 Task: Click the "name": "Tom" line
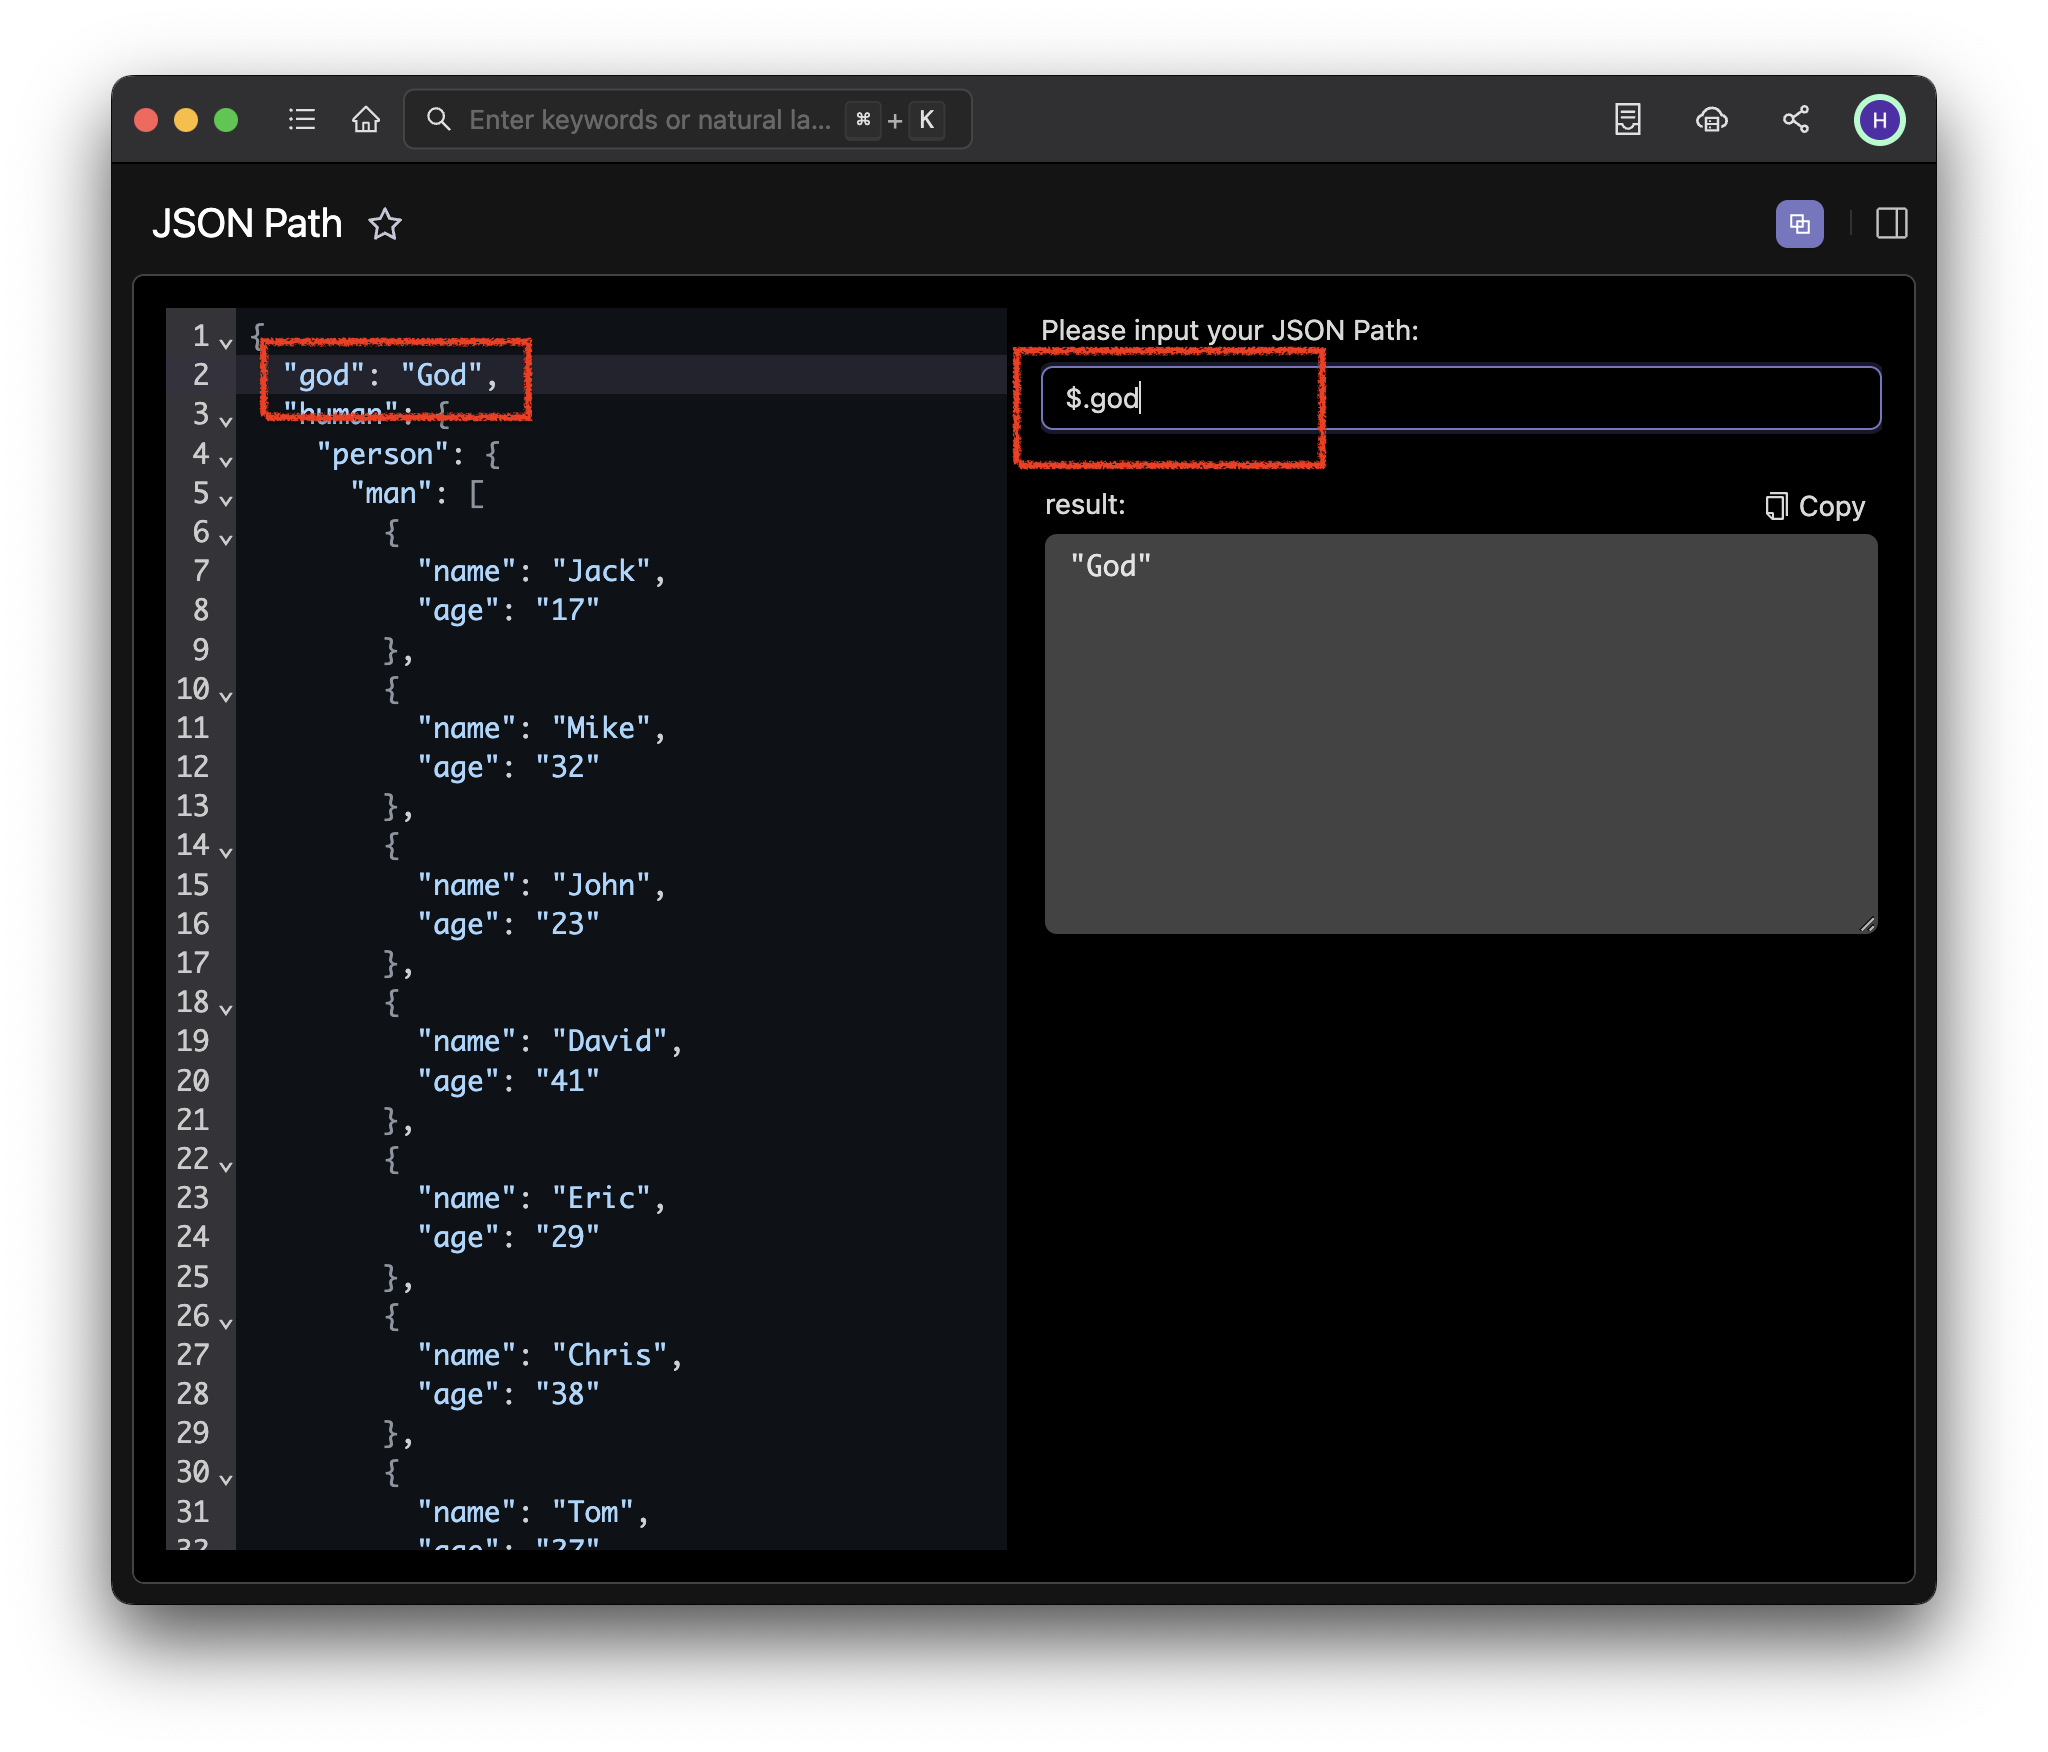(533, 1512)
